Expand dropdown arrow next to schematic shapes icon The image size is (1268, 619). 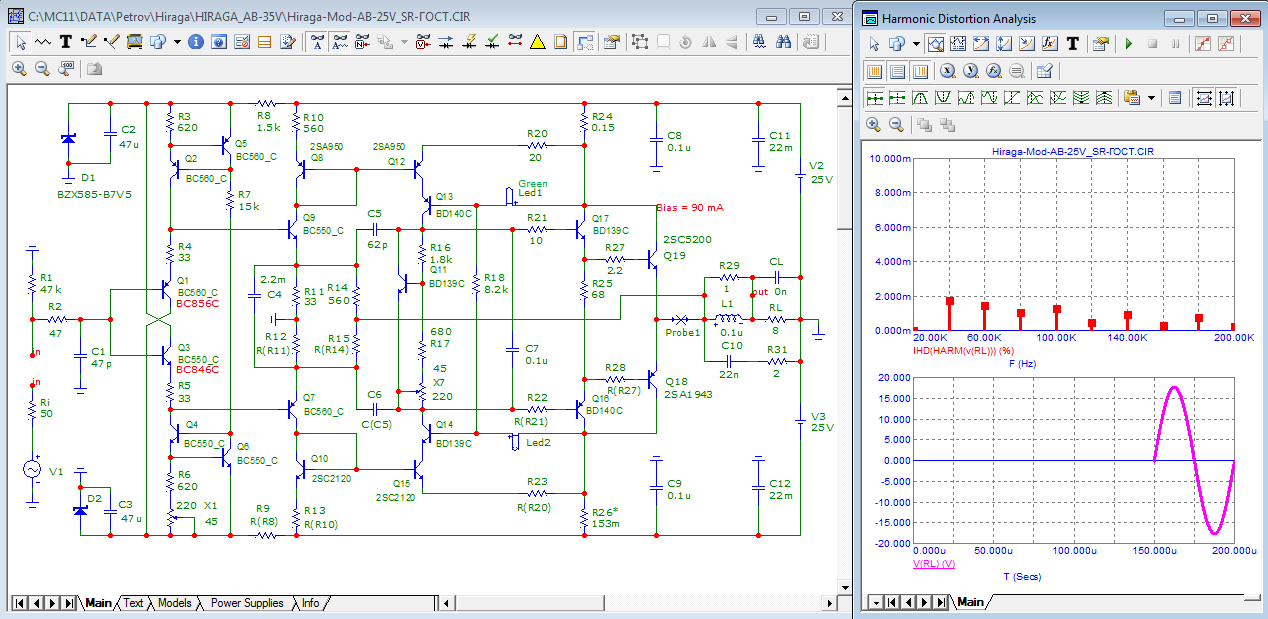coord(177,42)
